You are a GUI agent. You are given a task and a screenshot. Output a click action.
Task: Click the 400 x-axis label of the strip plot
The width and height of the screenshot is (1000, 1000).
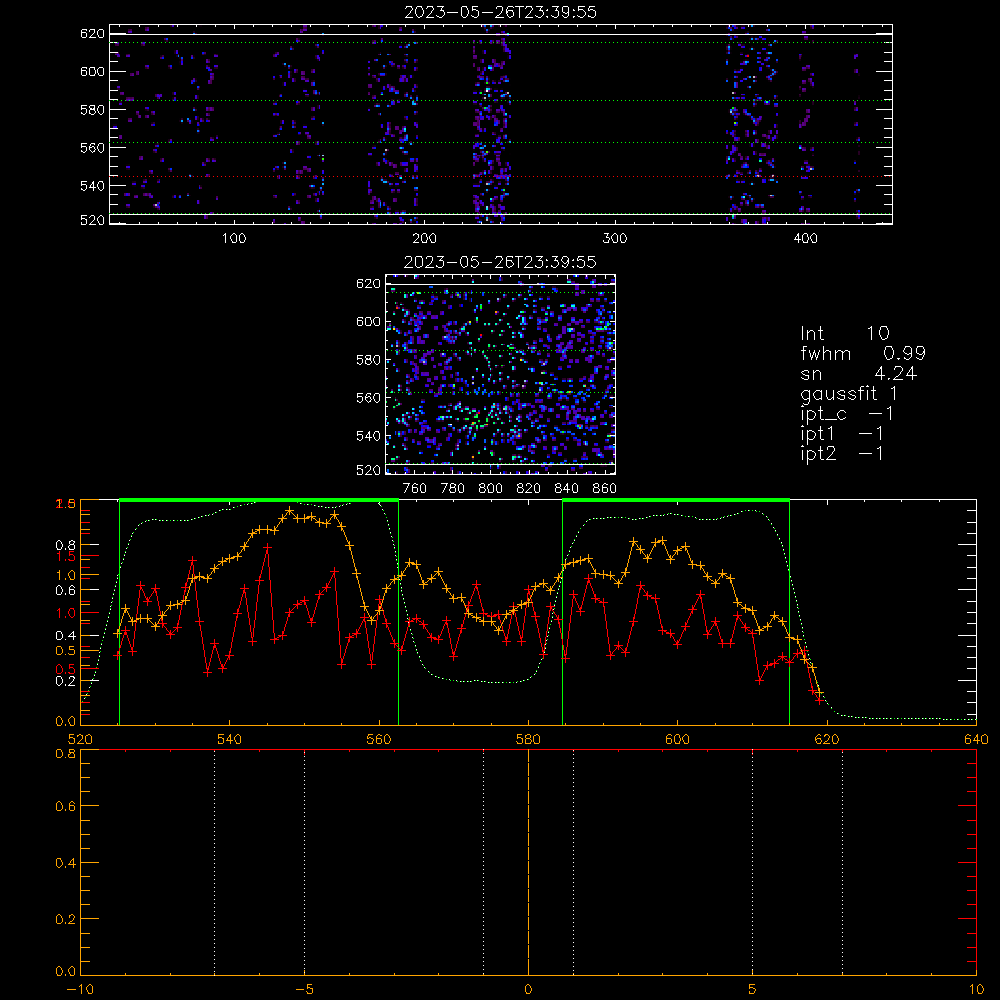tap(805, 239)
